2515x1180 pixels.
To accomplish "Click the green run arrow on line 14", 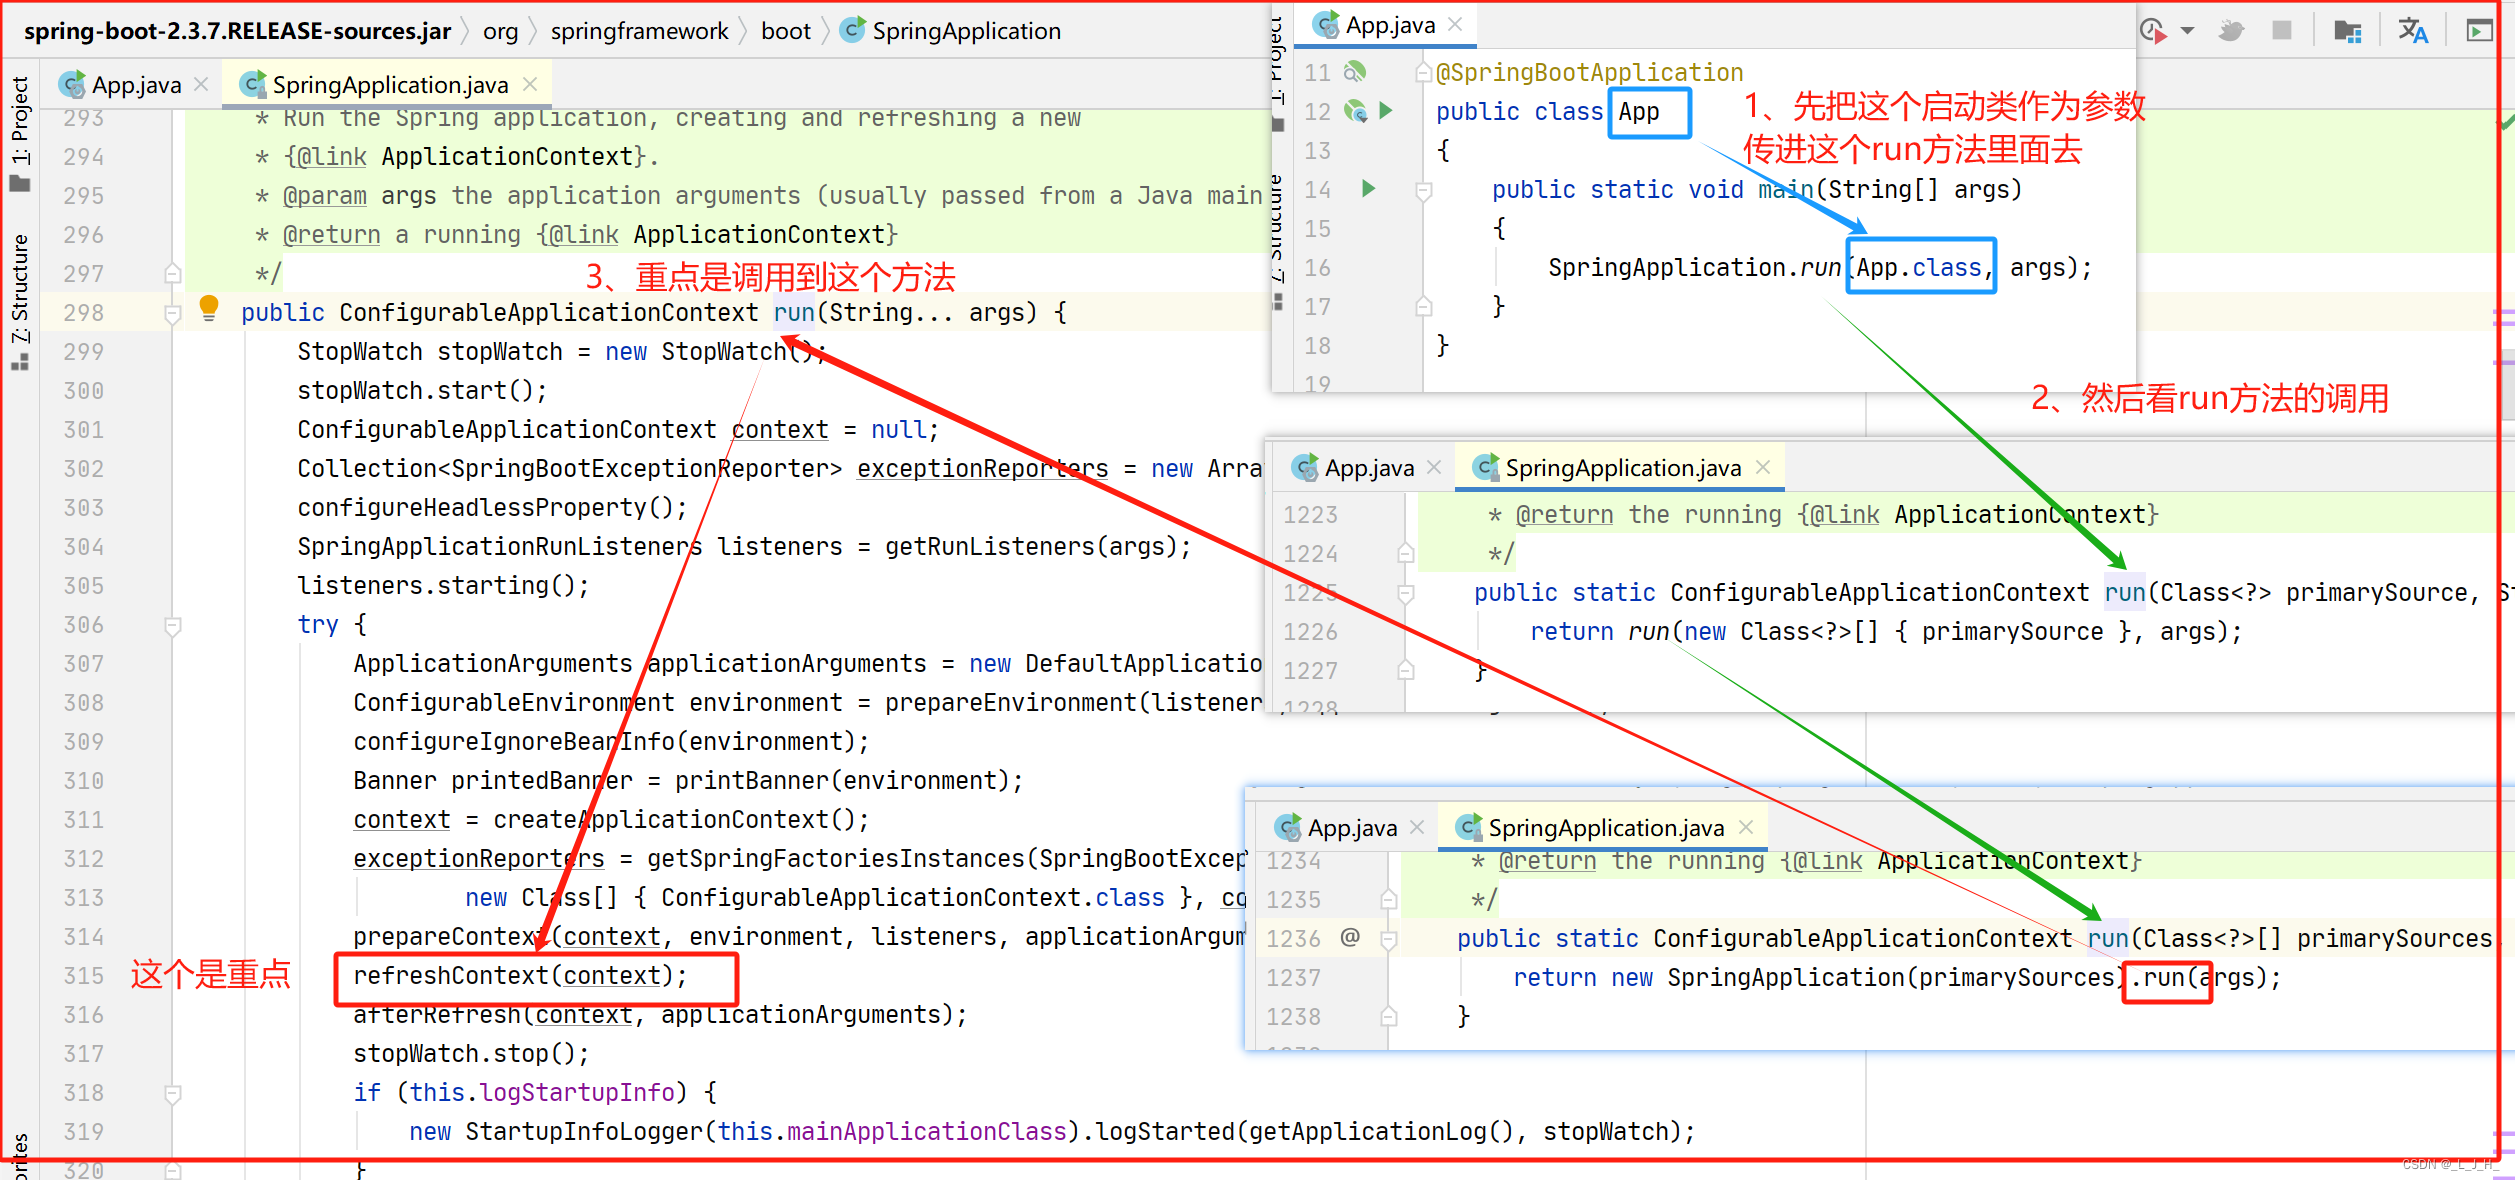I will coord(1368,188).
